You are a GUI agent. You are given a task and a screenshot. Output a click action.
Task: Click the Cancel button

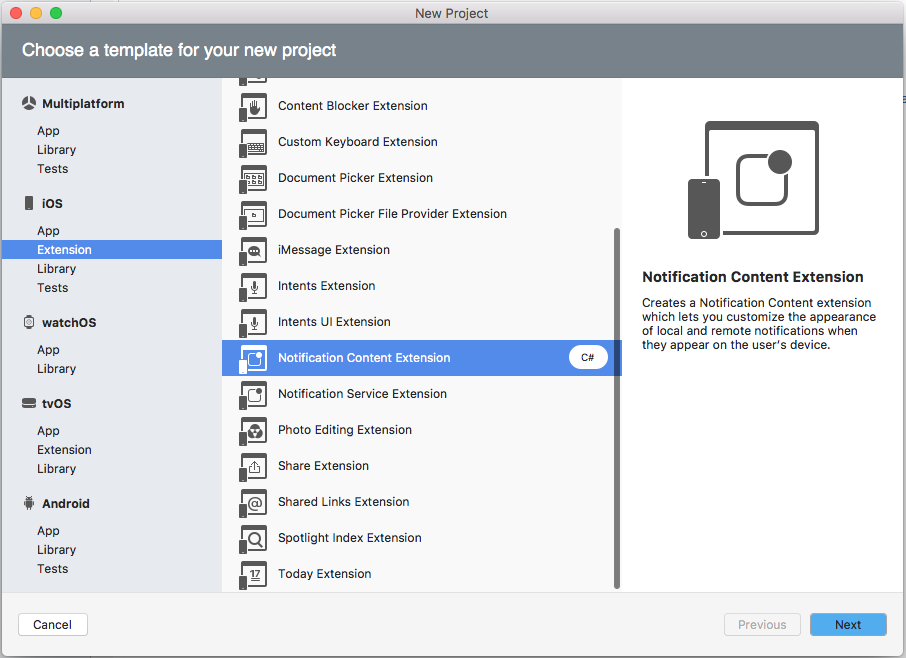[x=52, y=624]
